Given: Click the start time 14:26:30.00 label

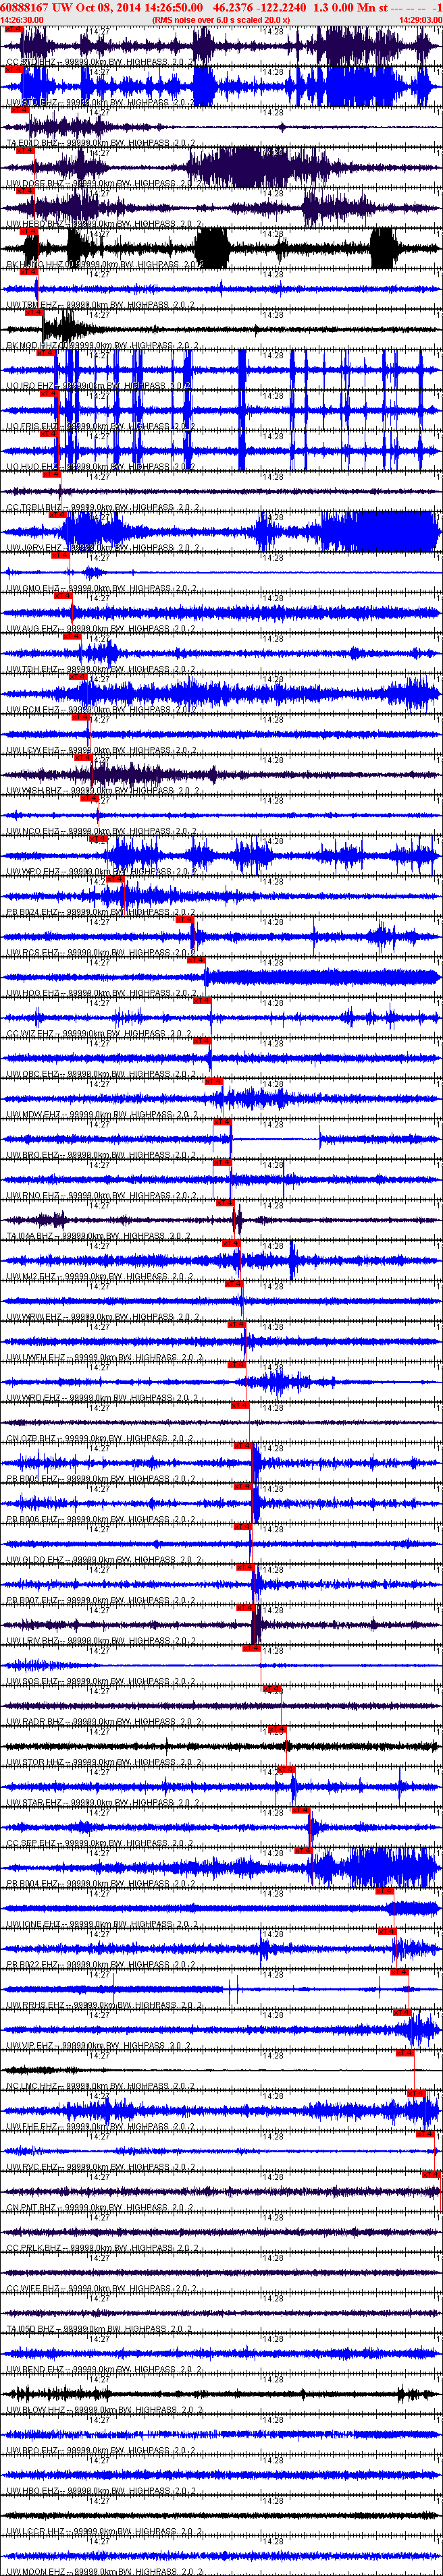Looking at the screenshot, I should coord(22,20).
